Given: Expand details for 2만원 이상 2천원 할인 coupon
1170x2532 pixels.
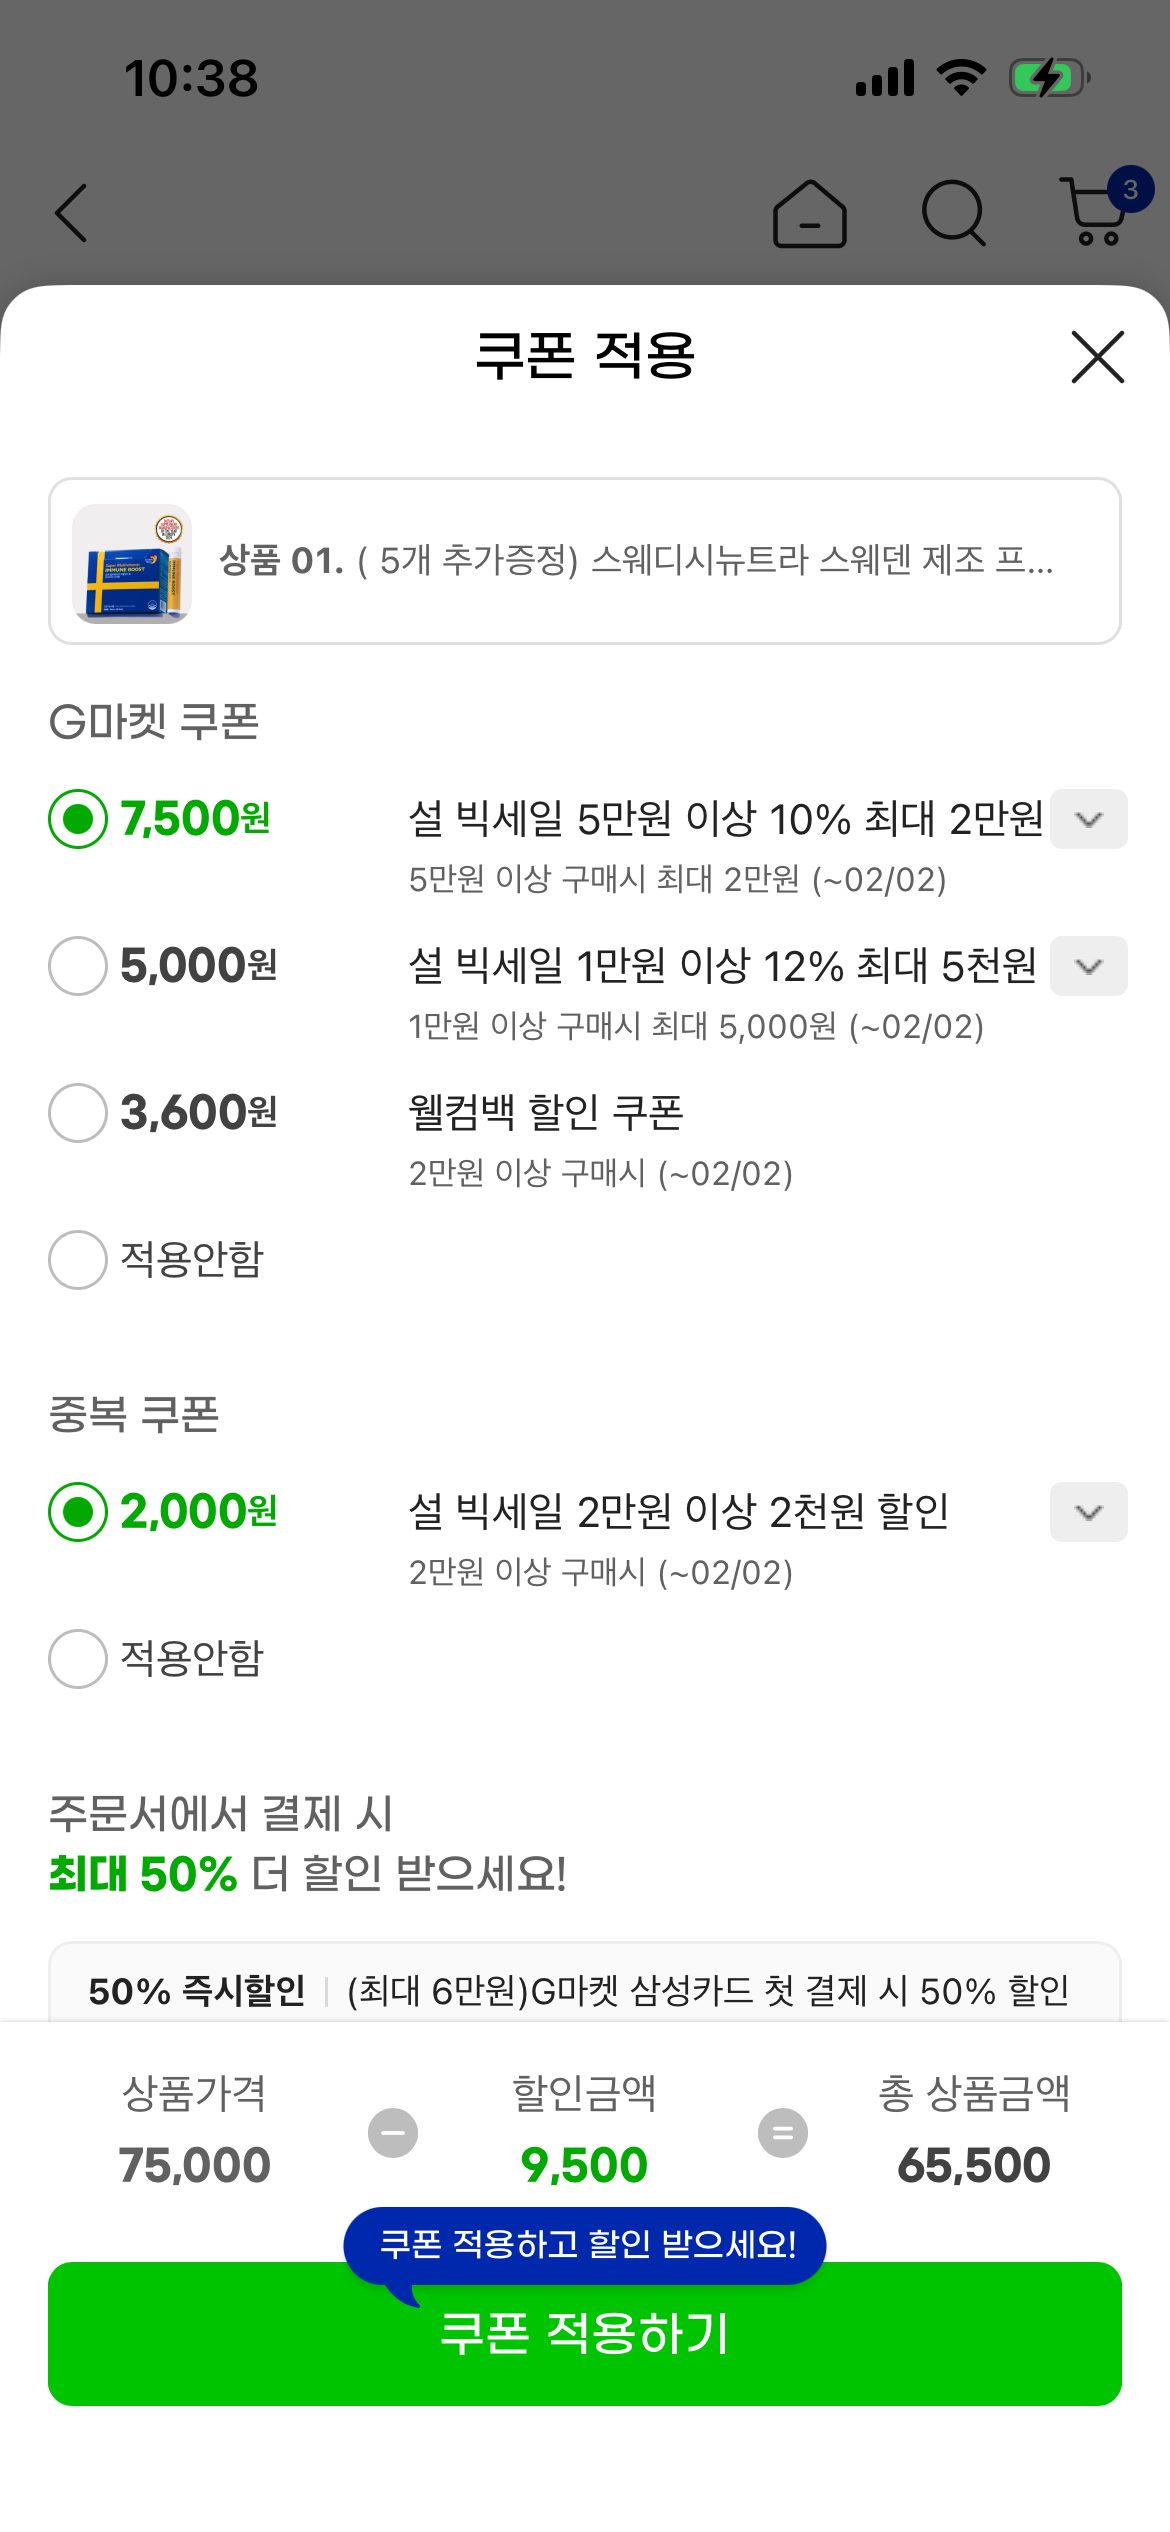Looking at the screenshot, I should coord(1088,1512).
